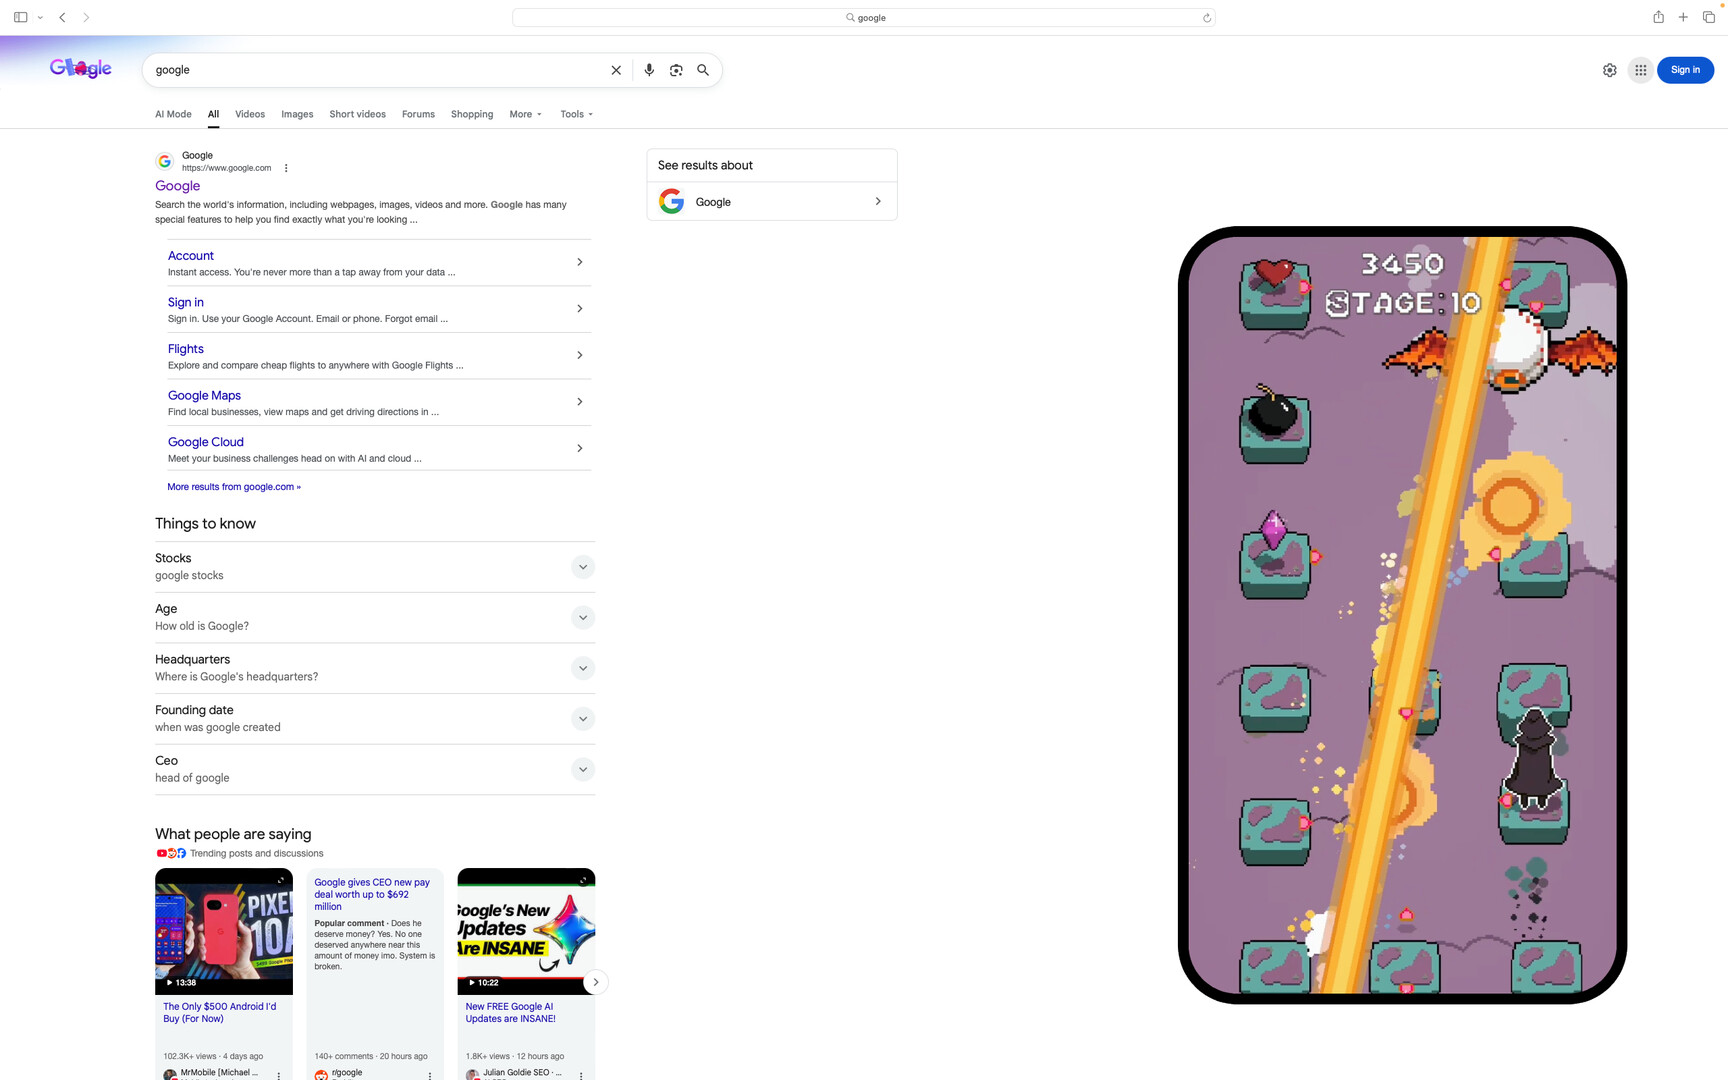Expand the Headquarters question
This screenshot has height=1080, width=1728.
pos(582,668)
